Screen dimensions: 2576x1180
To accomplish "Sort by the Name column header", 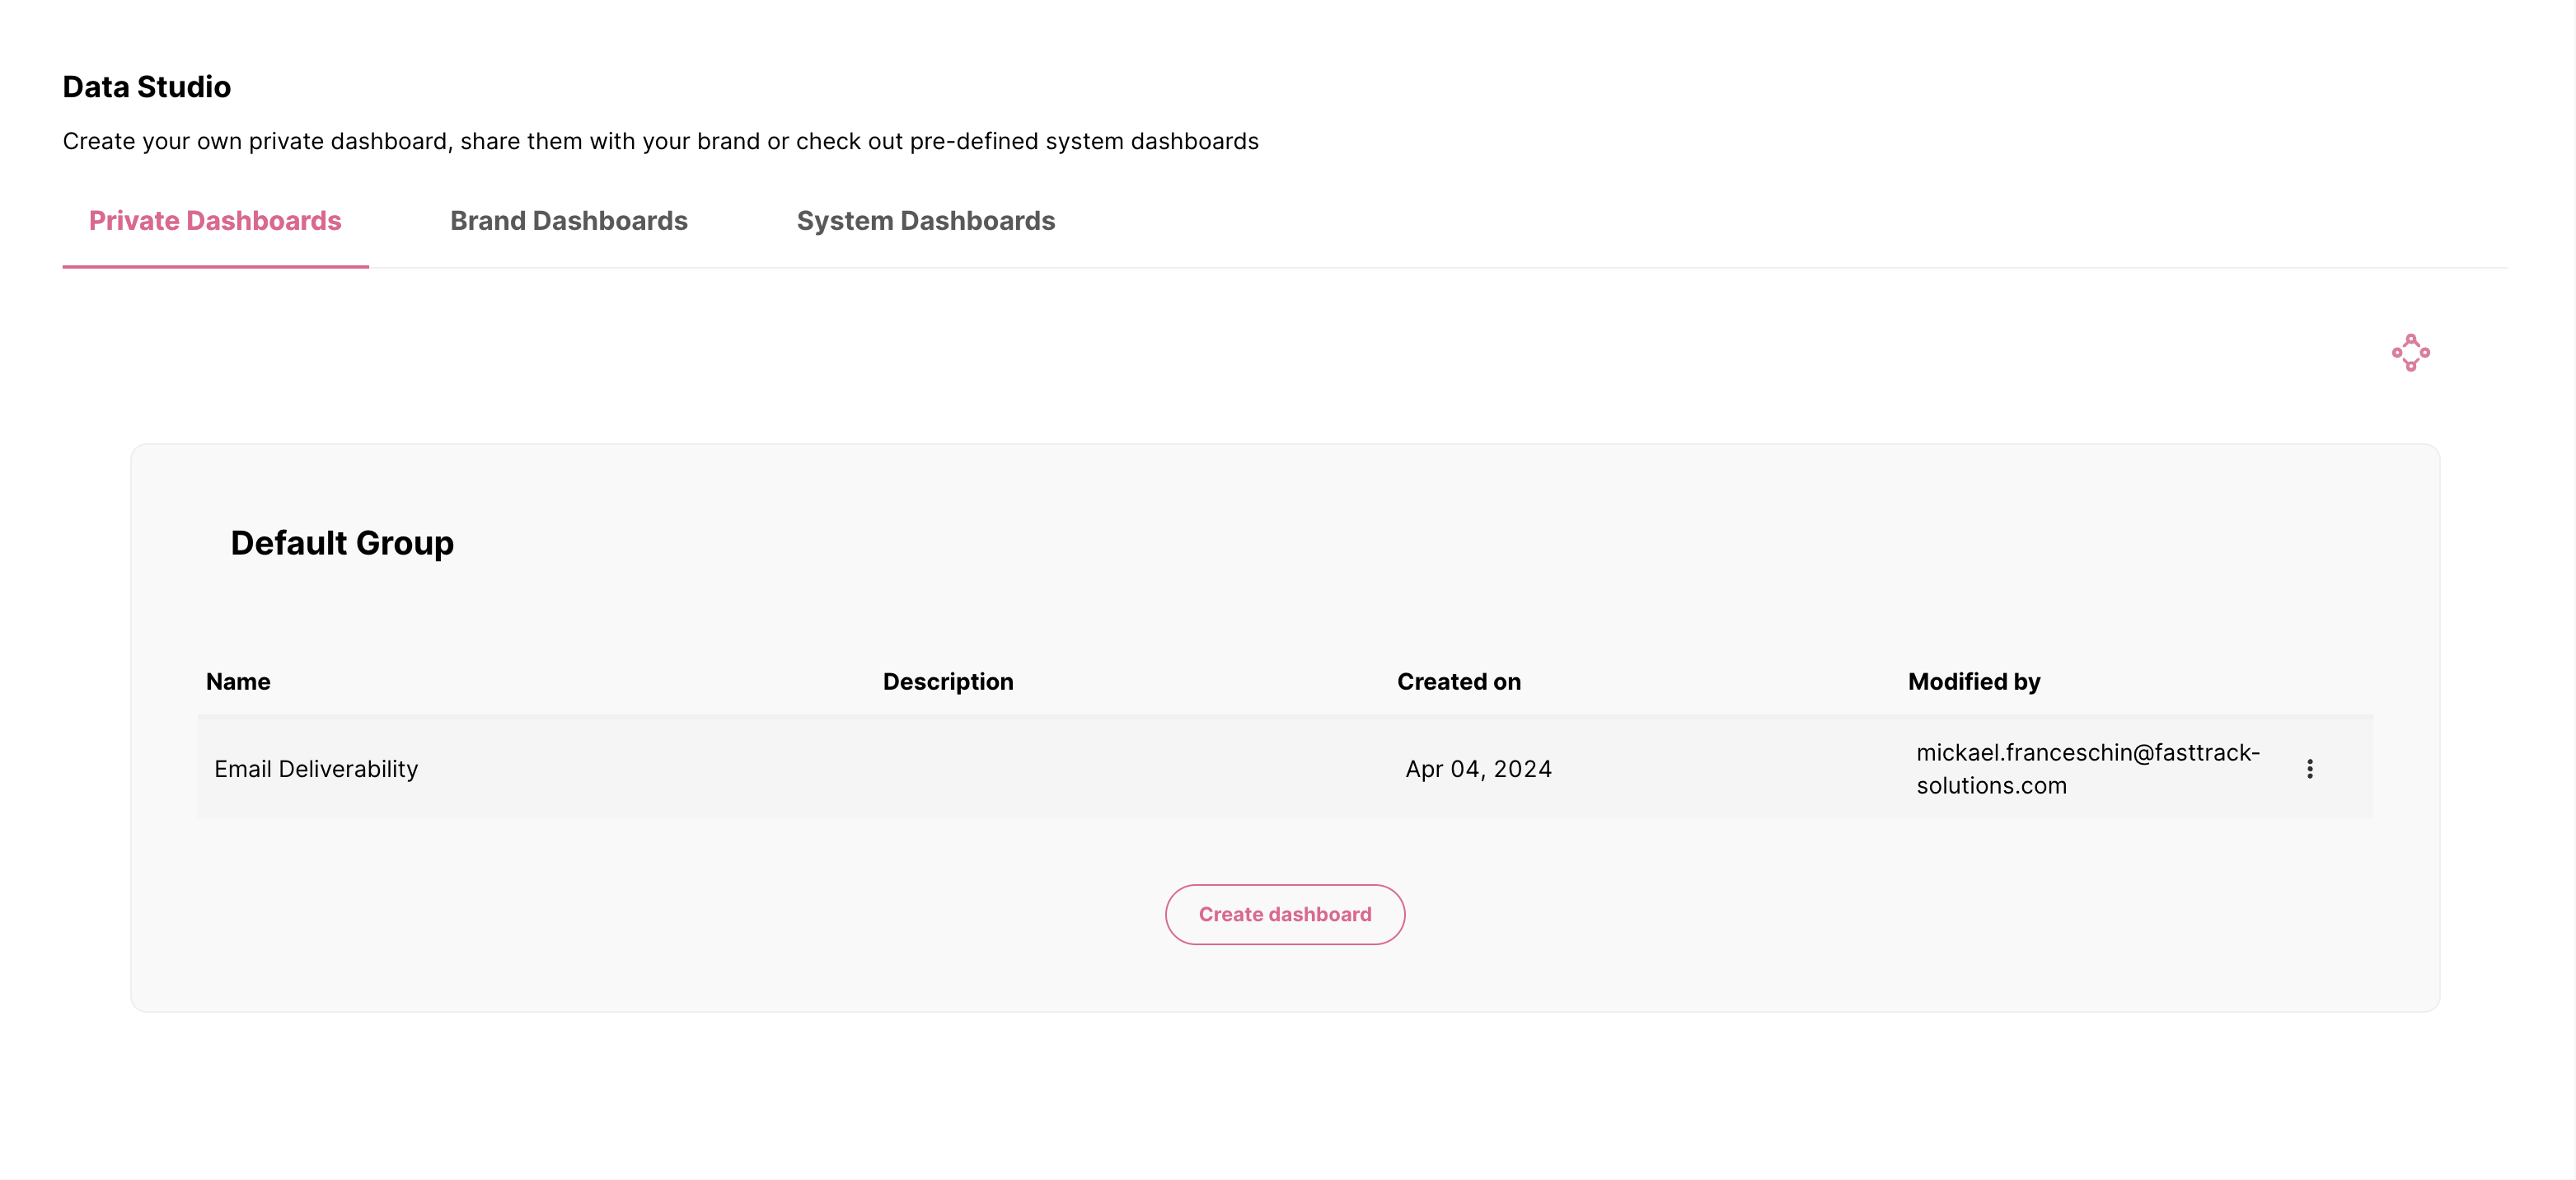I will 238,681.
